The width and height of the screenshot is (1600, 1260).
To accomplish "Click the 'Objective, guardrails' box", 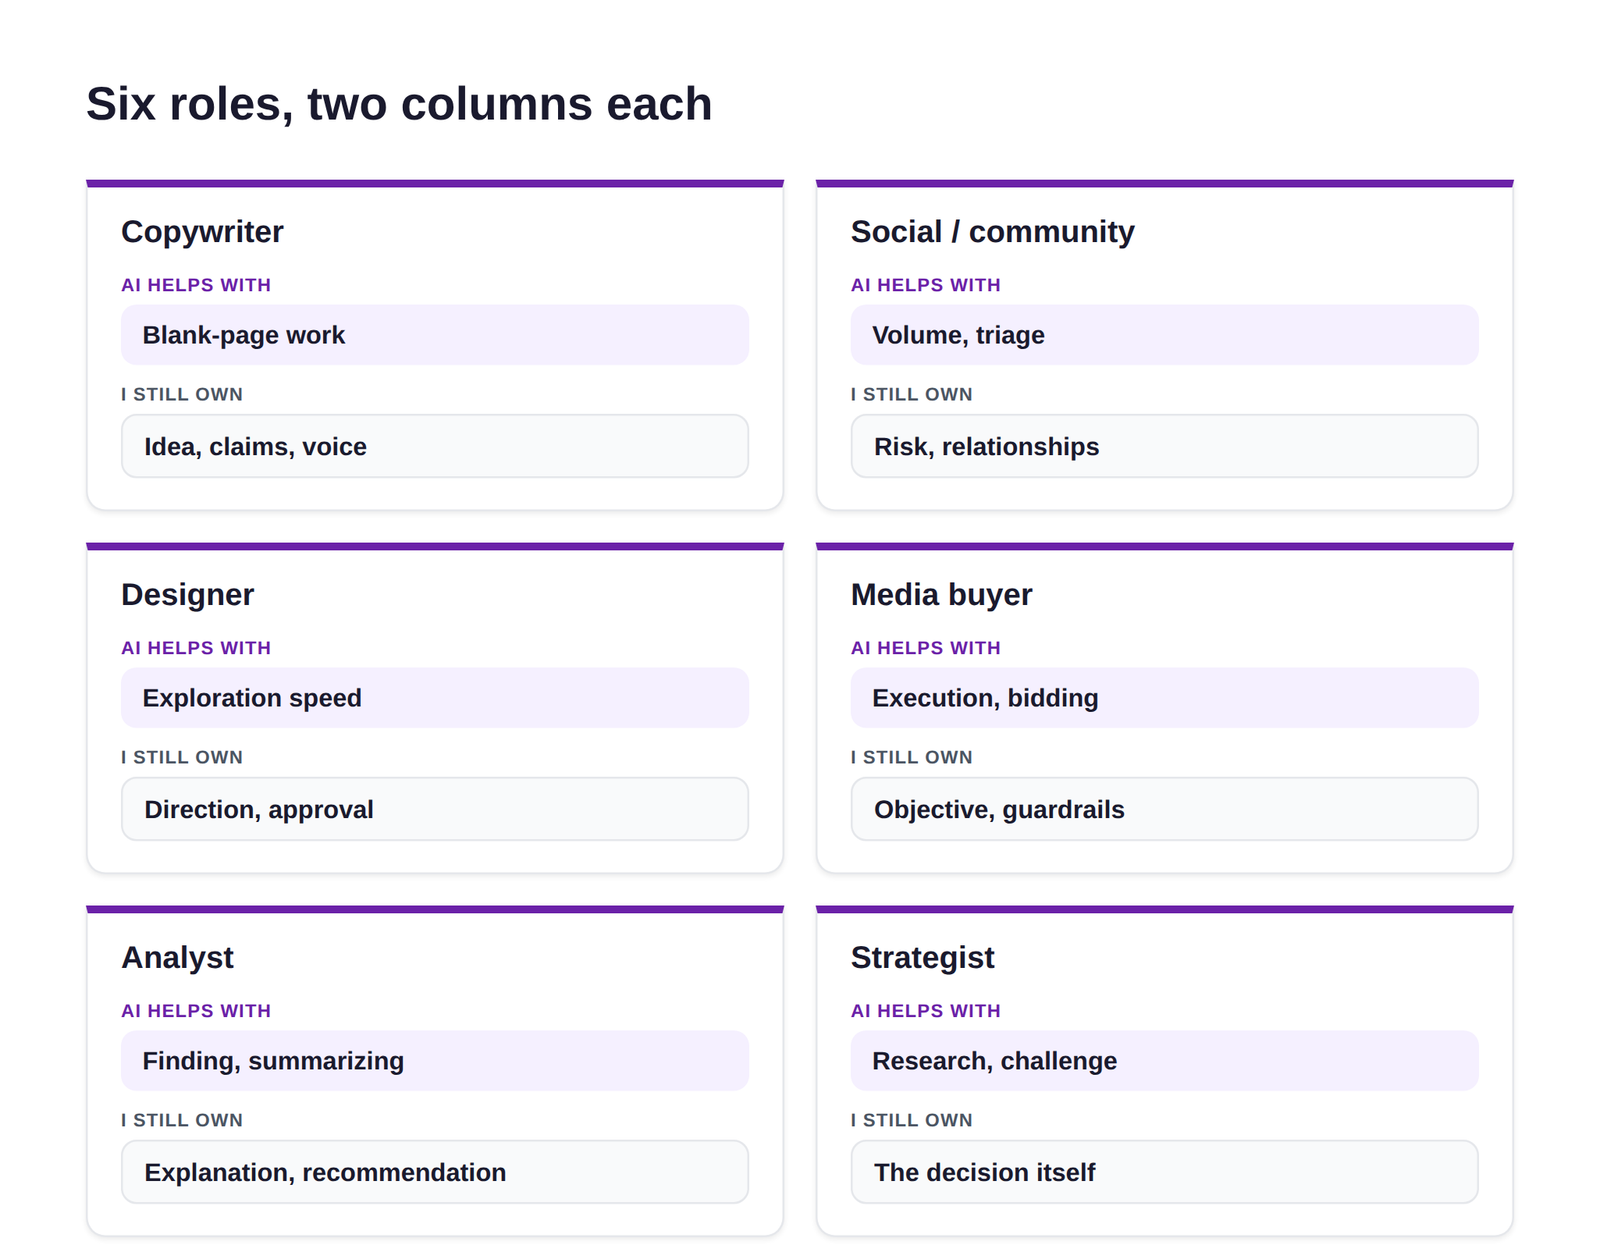I will [1165, 809].
